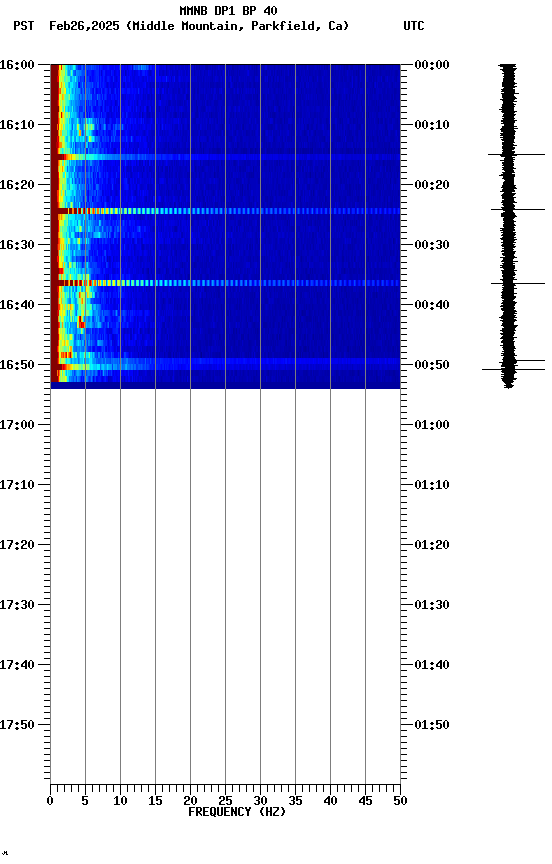552x864 pixels.
Task: Click the 01:50 UTC time label
Action: point(432,725)
